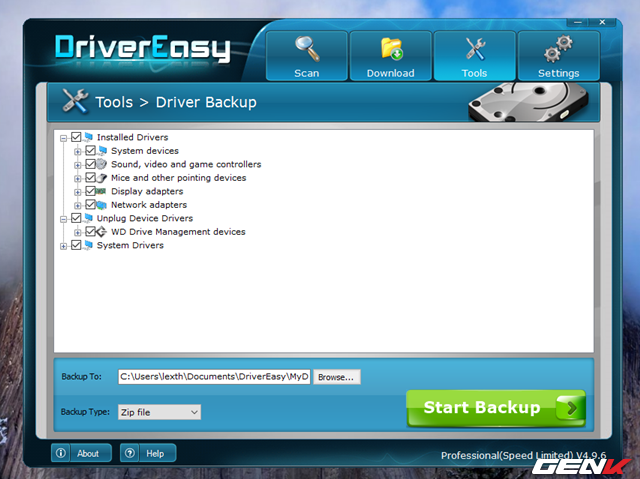This screenshot has height=479, width=640.
Task: Click the WD Drive Management devices icon
Action: (x=102, y=232)
